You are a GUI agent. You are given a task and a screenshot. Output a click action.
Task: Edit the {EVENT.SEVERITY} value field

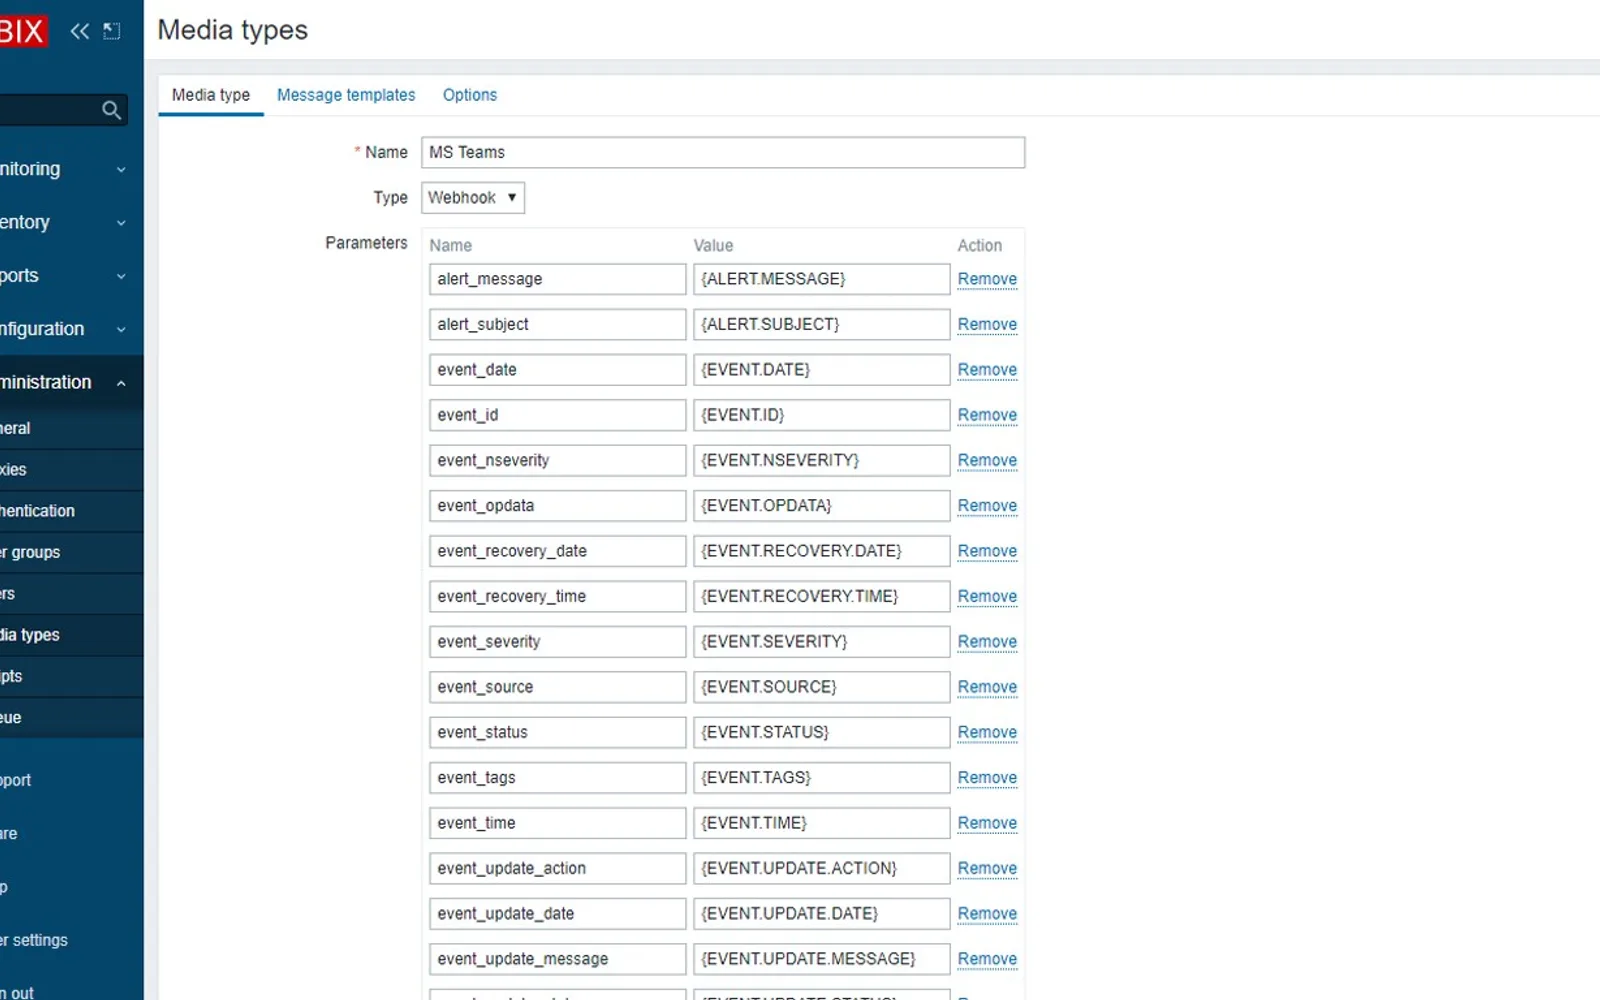tap(822, 642)
